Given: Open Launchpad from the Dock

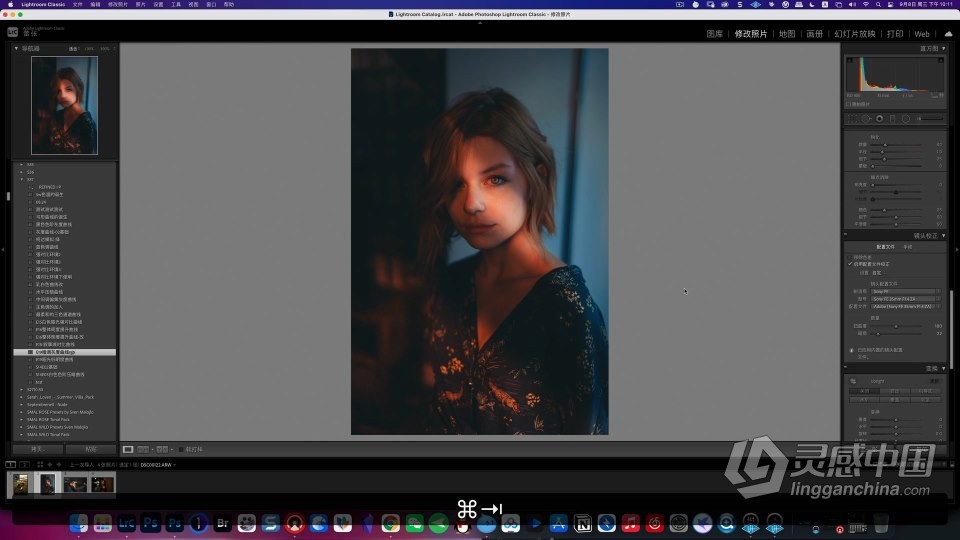Looking at the screenshot, I should pyautogui.click(x=102, y=523).
